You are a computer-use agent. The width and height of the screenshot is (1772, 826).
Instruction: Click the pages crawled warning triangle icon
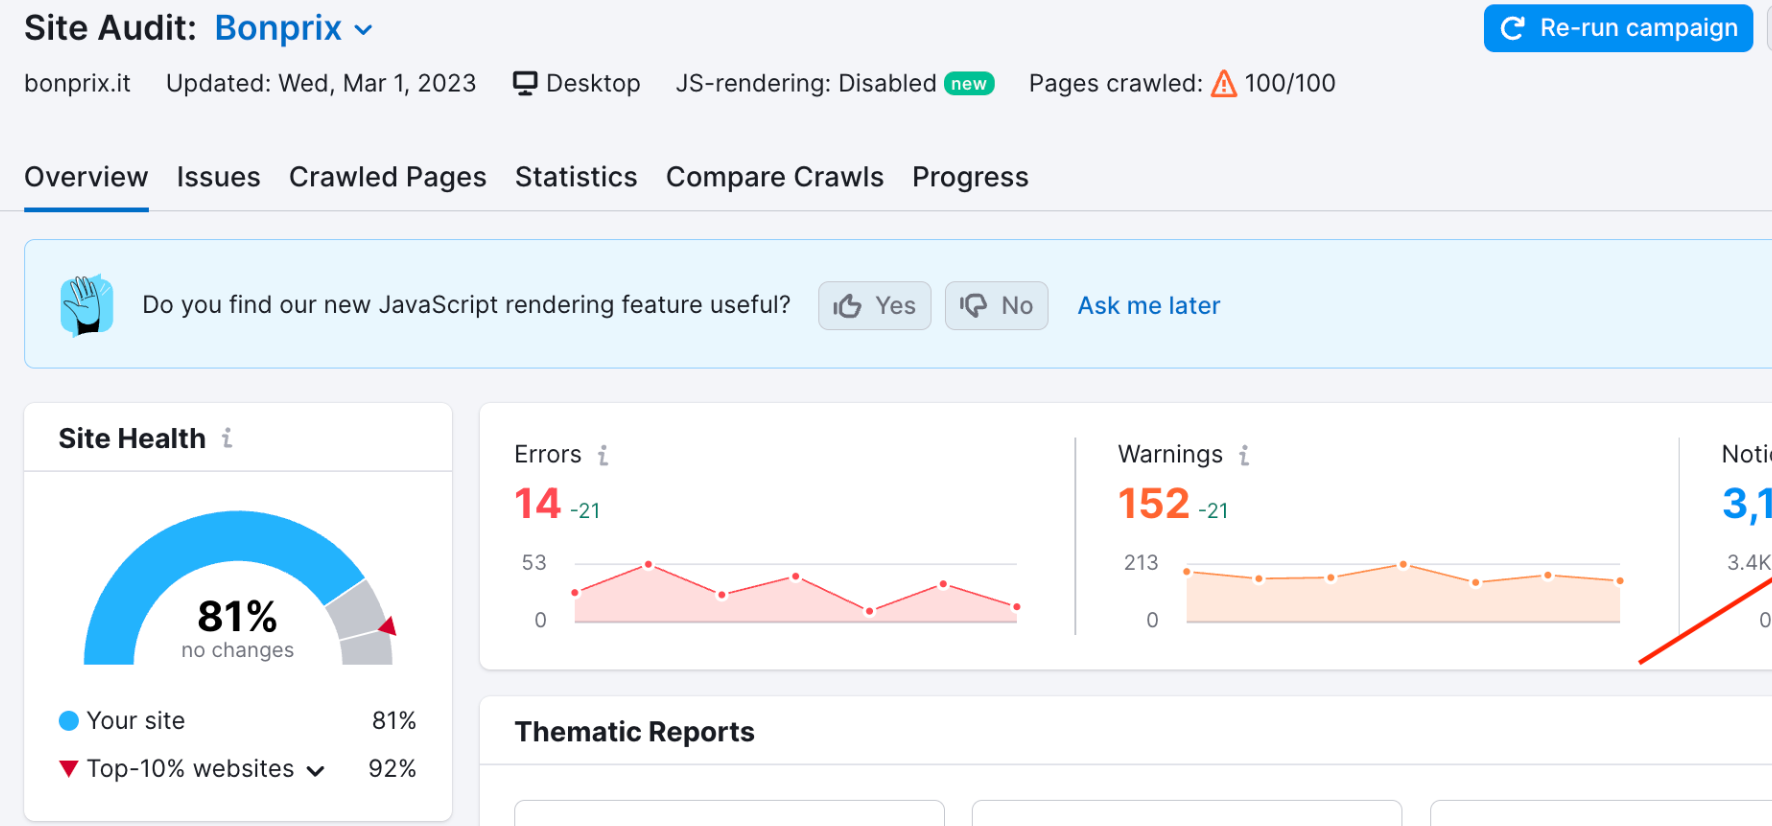(1223, 84)
